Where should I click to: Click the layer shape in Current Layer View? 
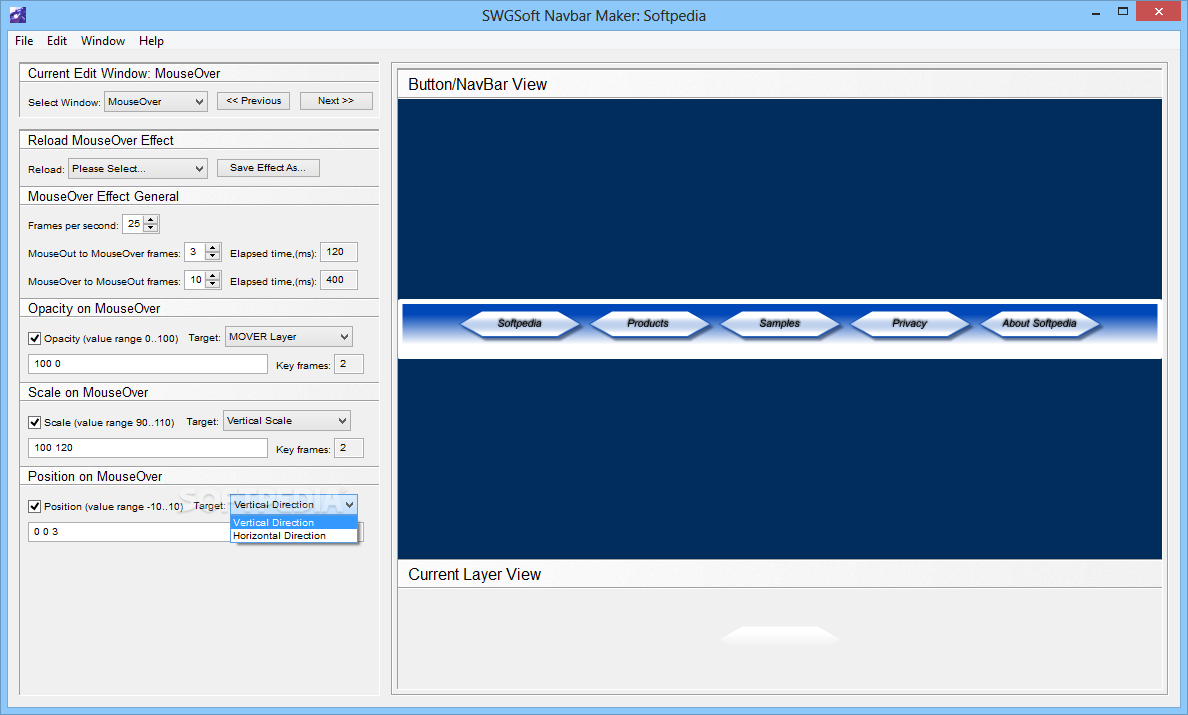pyautogui.click(x=780, y=635)
